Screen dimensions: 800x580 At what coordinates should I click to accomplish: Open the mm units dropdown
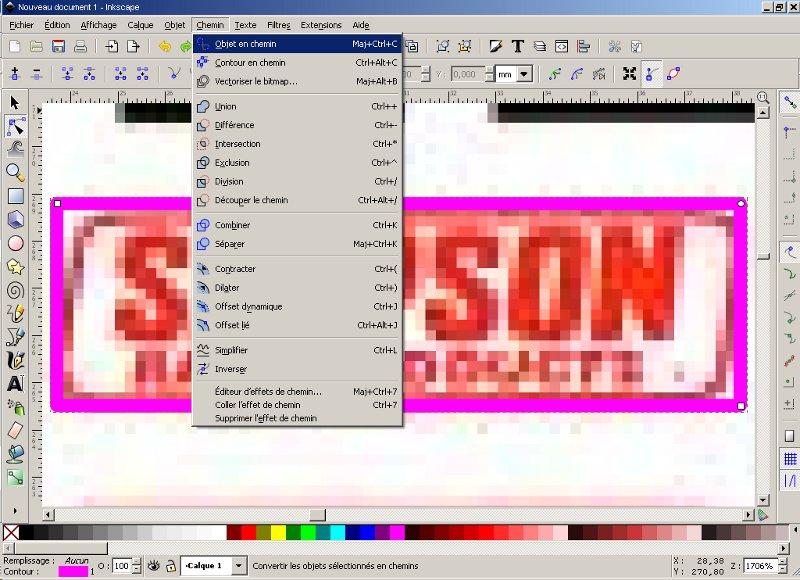(523, 74)
